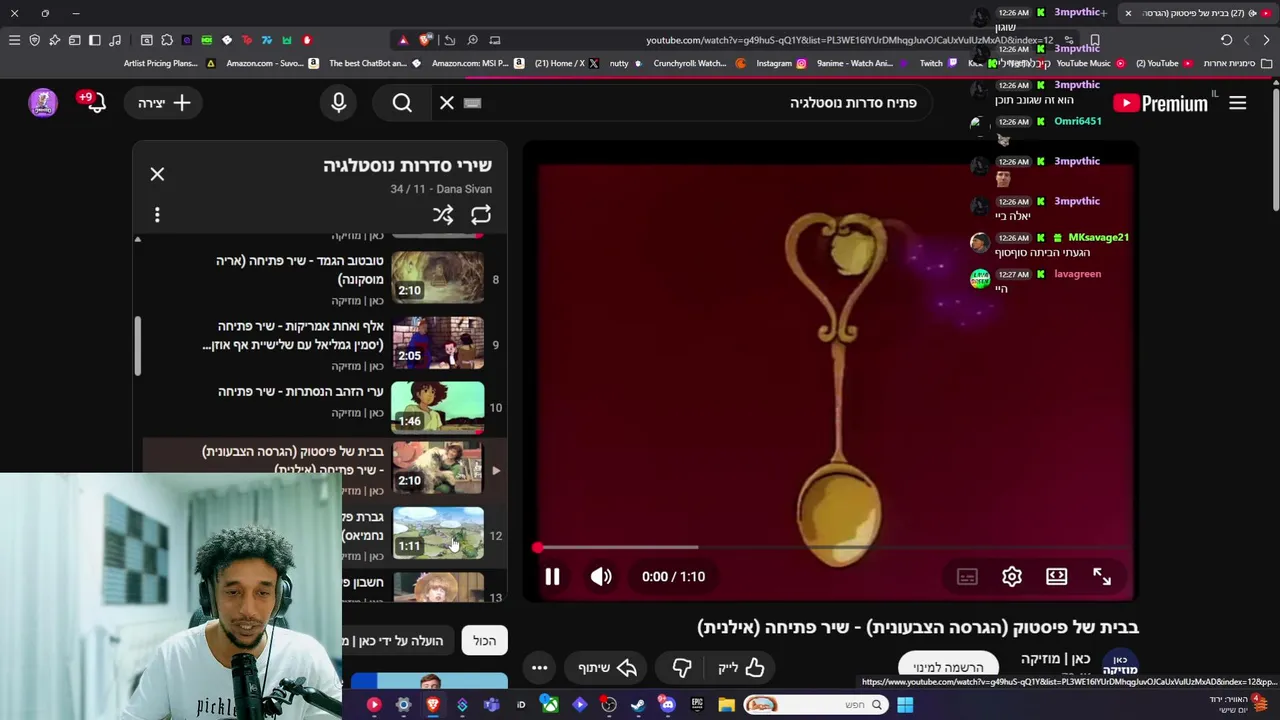Toggle the browser sidebar panel
The width and height of the screenshot is (1280, 720).
(x=95, y=40)
